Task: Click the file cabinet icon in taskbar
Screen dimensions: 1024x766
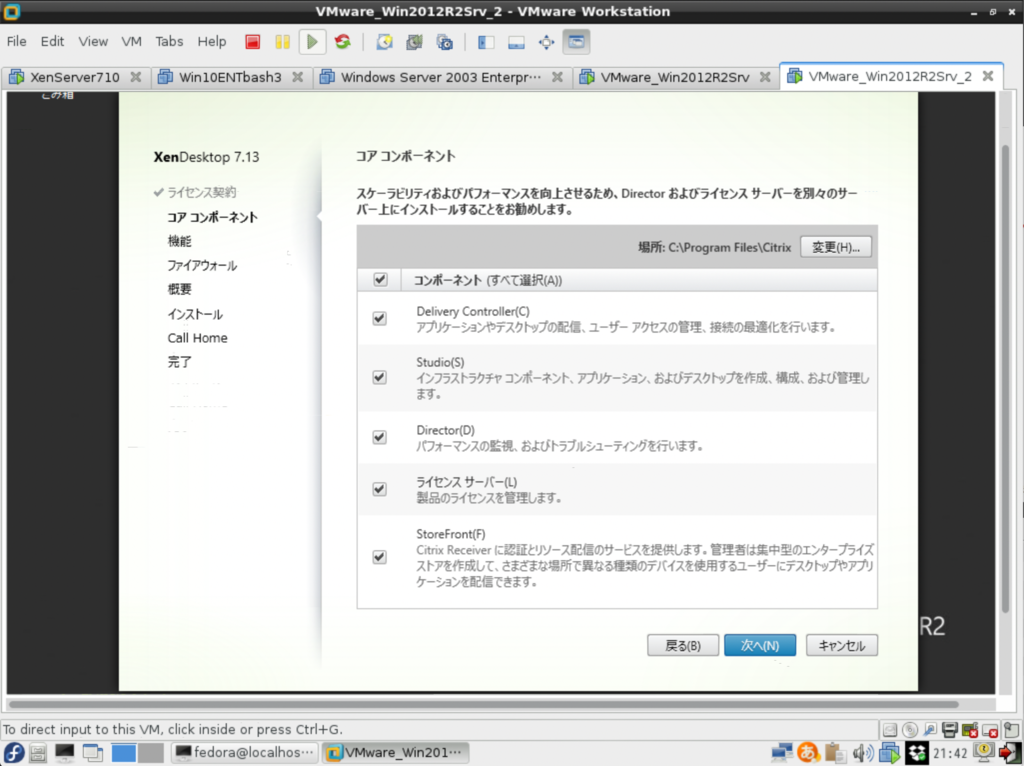Action: [38, 753]
